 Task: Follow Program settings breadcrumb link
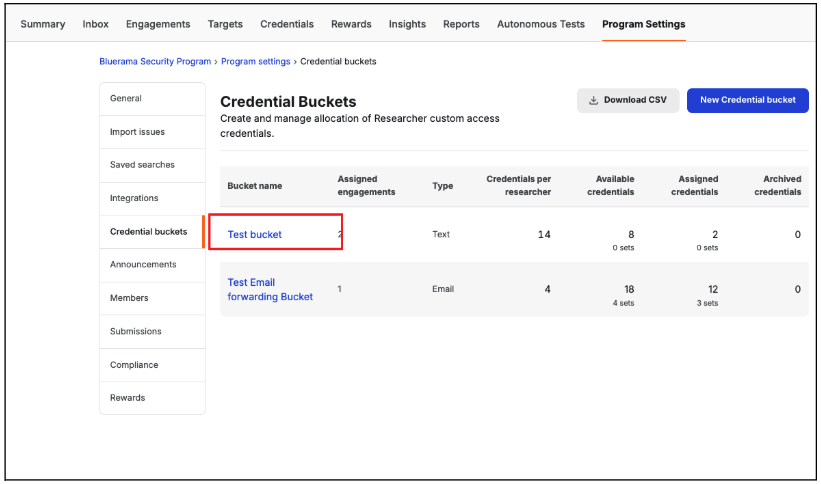[x=256, y=61]
